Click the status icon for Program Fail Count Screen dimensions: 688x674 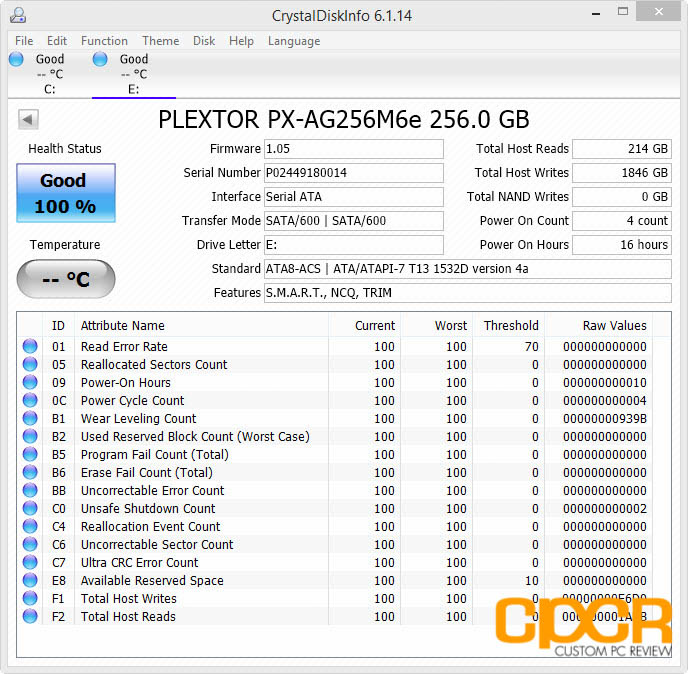(30, 454)
